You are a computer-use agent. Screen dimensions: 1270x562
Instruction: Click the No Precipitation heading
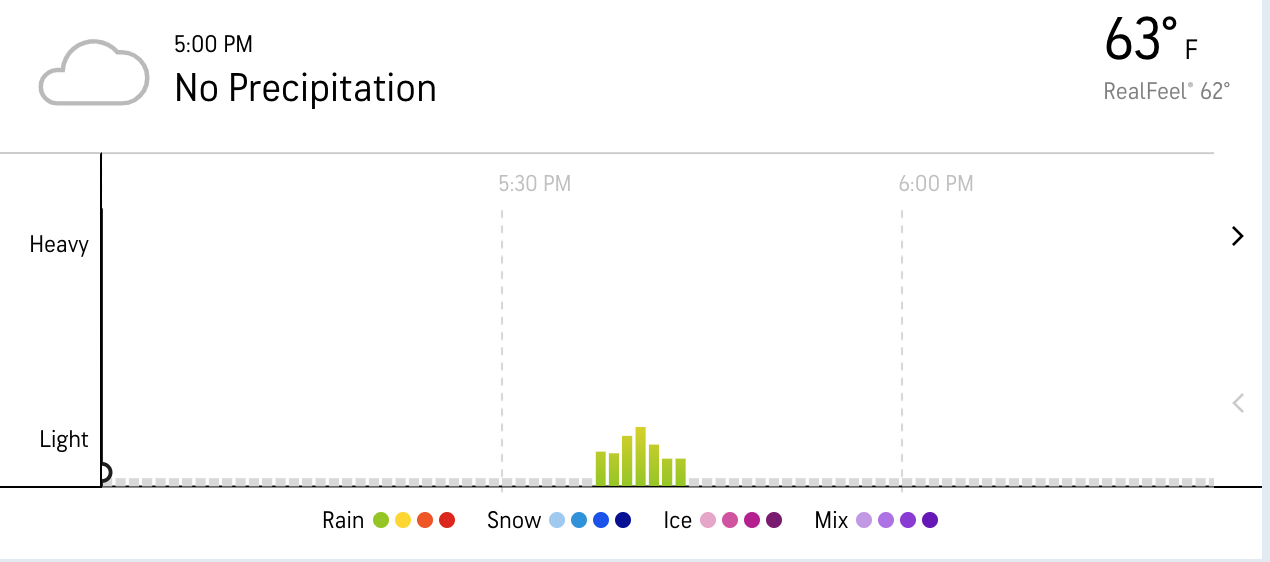coord(305,88)
